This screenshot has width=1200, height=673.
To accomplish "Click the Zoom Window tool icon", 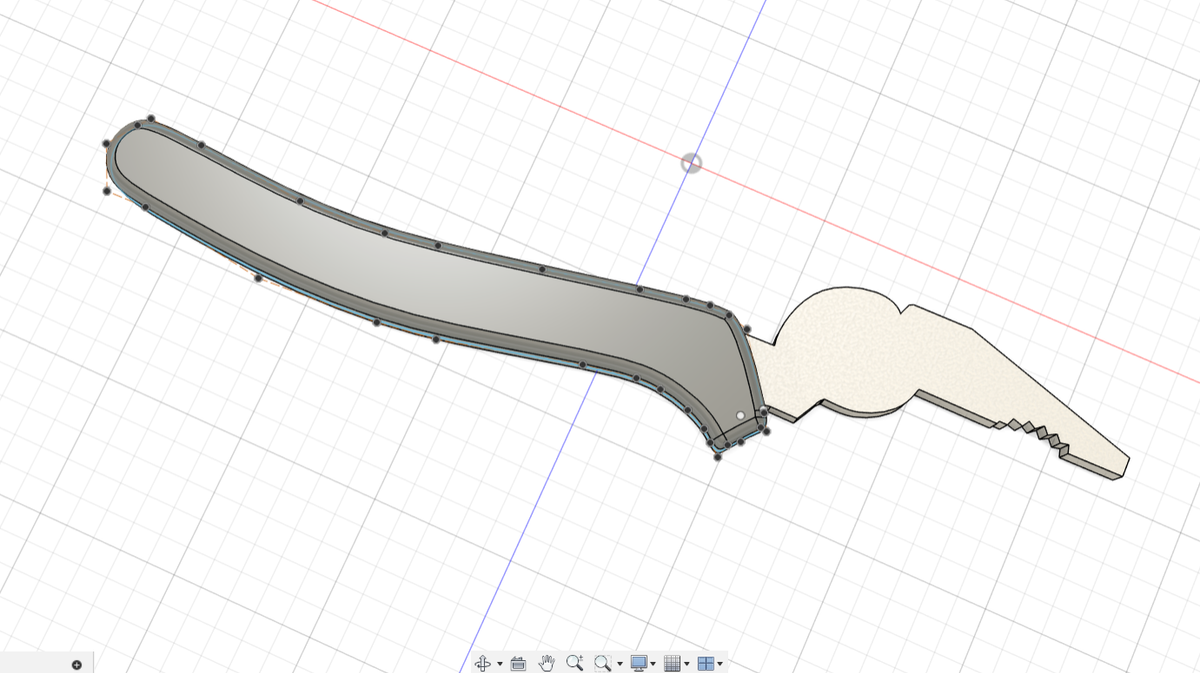I will [602, 663].
